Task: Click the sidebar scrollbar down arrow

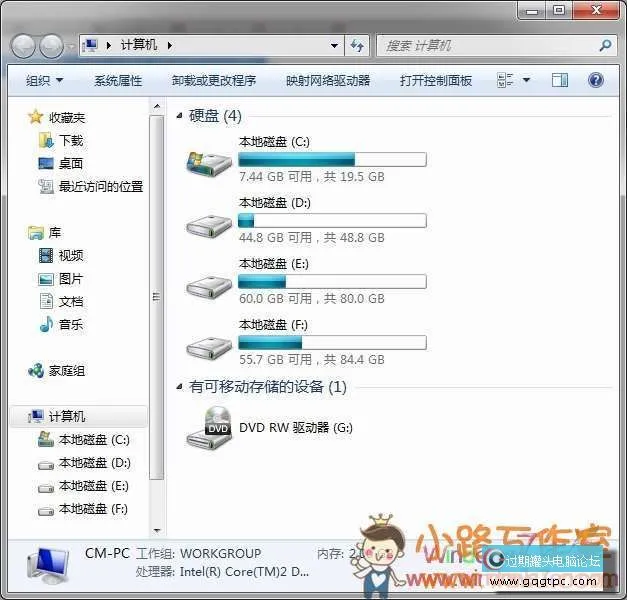Action: coord(157,530)
